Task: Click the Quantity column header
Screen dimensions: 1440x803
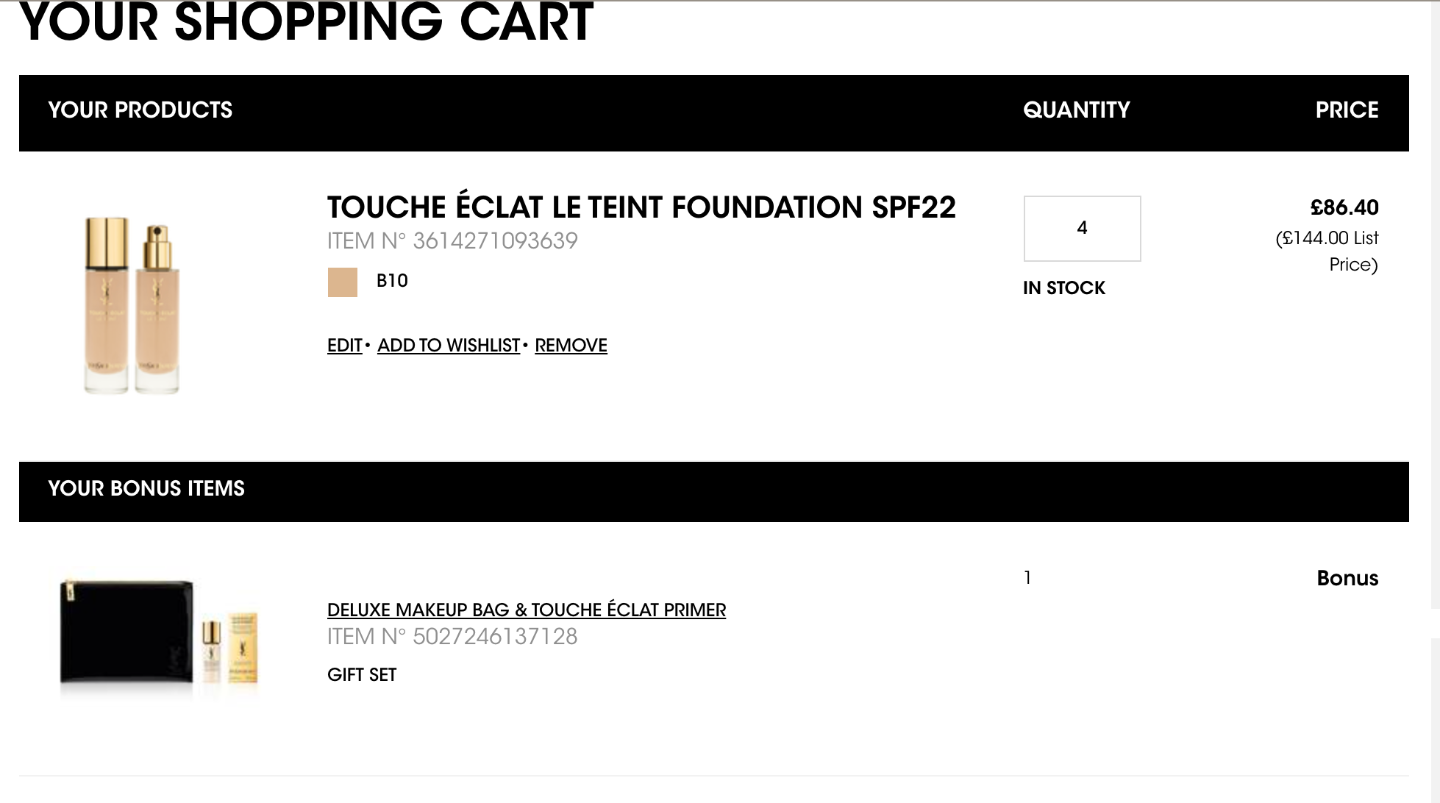Action: [x=1076, y=110]
